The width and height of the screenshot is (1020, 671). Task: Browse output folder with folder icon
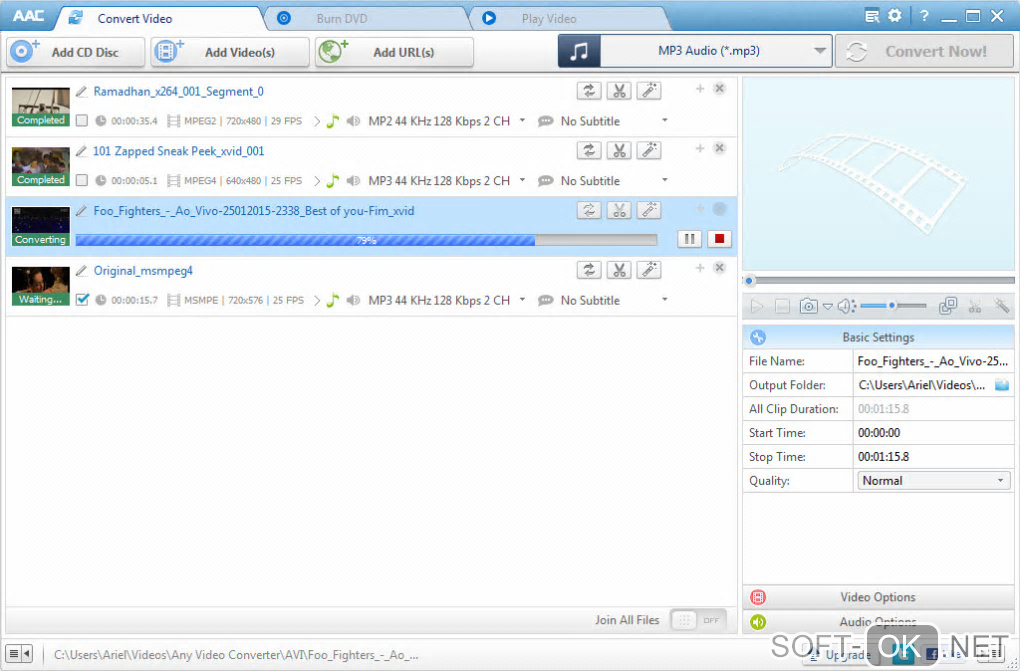[1002, 385]
